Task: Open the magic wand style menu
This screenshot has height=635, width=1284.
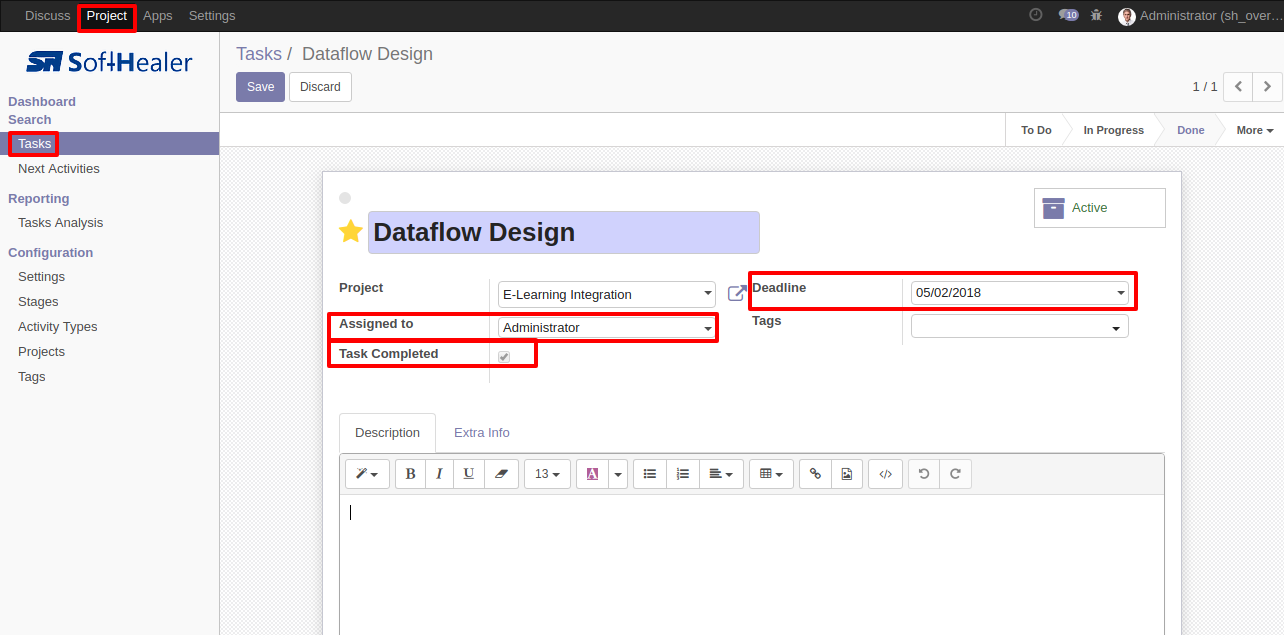Action: coord(367,474)
